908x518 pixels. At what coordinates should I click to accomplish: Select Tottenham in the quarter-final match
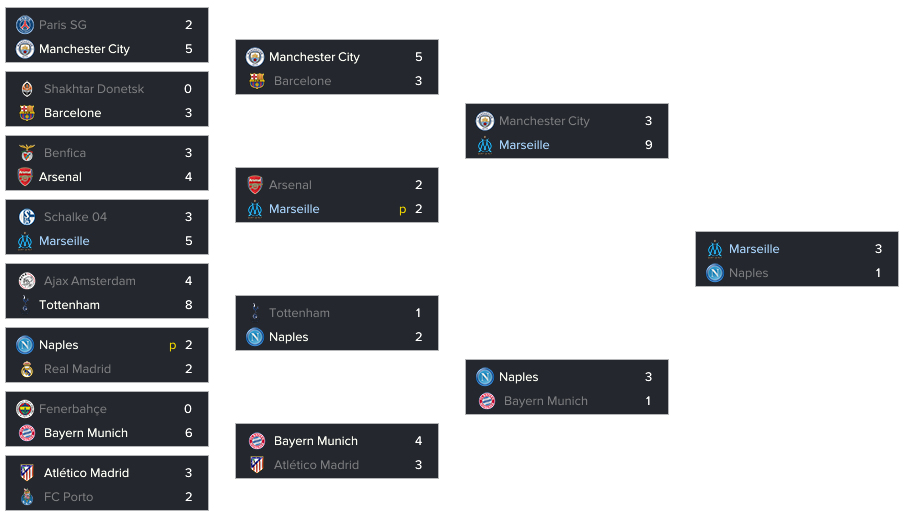(x=299, y=313)
